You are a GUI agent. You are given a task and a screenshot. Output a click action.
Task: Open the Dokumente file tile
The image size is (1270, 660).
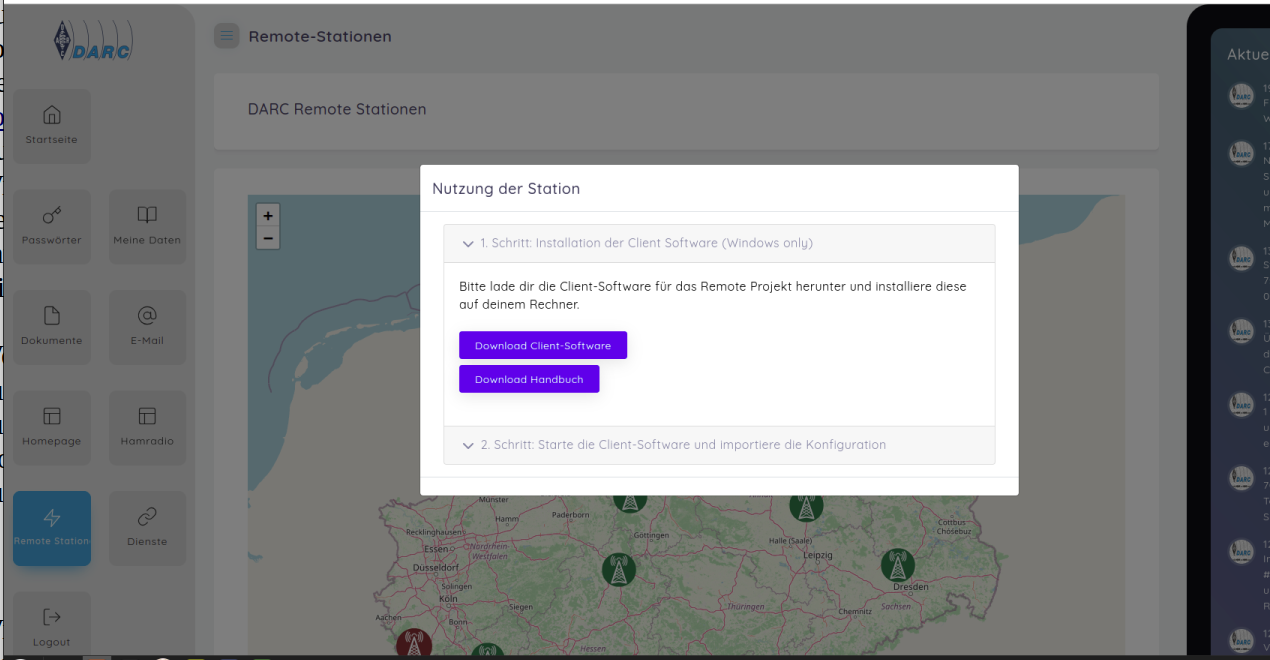[x=52, y=327]
